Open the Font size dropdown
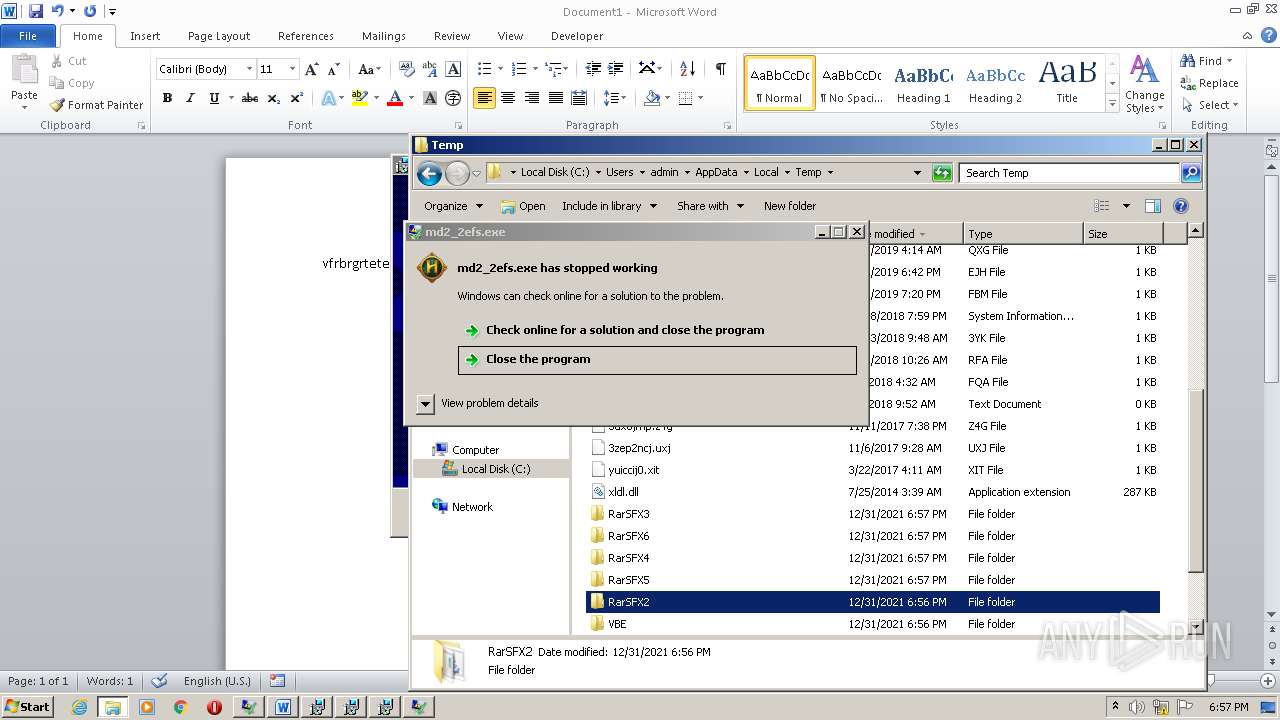The width and height of the screenshot is (1280, 720). [292, 69]
